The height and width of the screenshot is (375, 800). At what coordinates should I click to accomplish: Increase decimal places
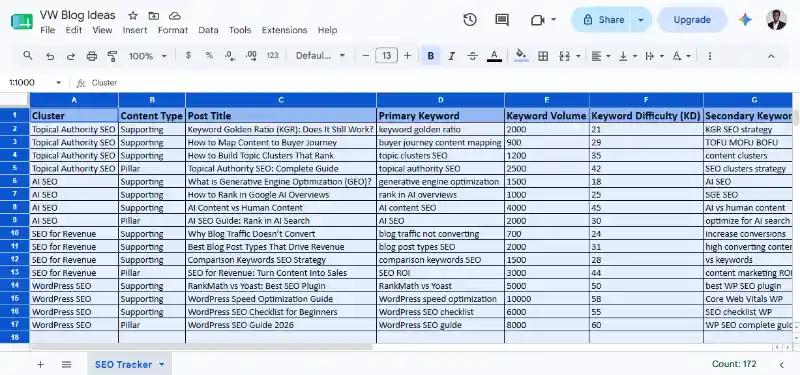(251, 56)
